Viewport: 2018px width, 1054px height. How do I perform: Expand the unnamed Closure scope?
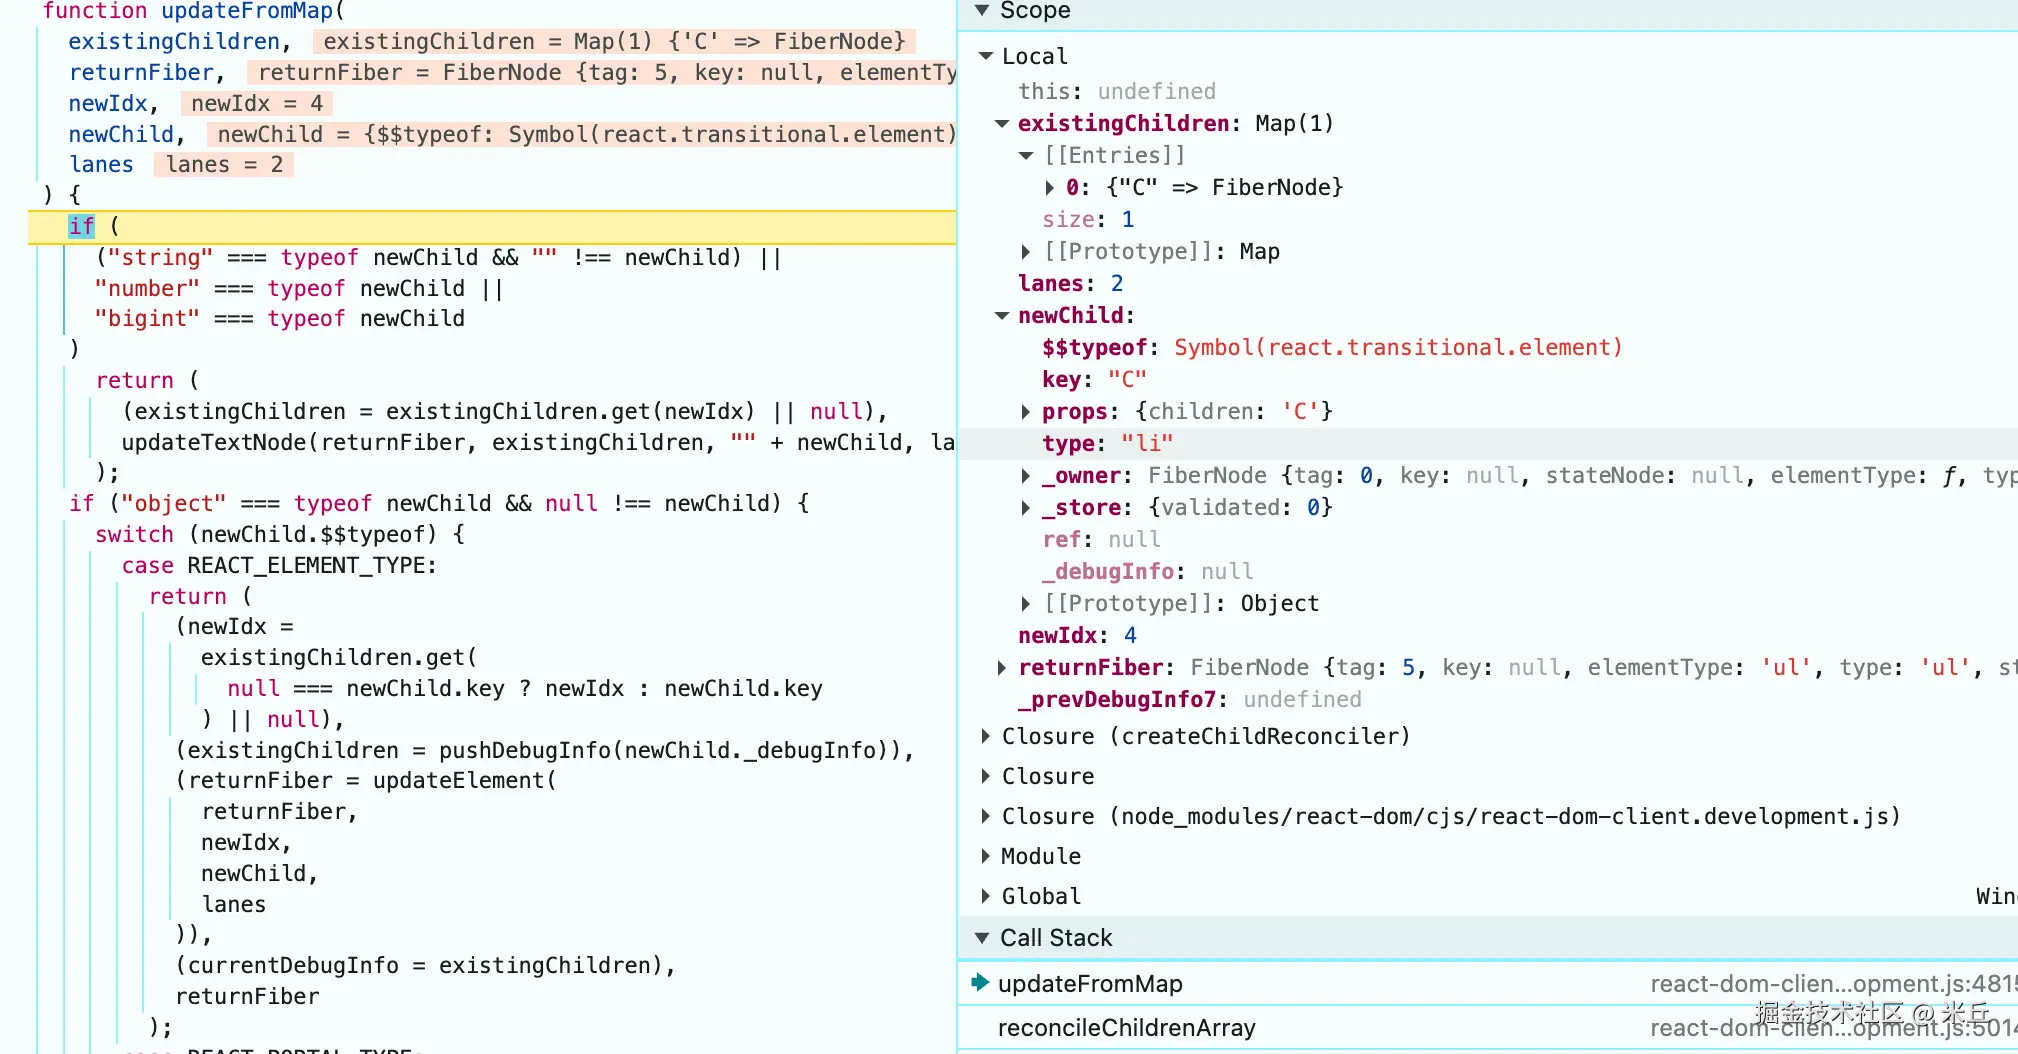pyautogui.click(x=986, y=776)
